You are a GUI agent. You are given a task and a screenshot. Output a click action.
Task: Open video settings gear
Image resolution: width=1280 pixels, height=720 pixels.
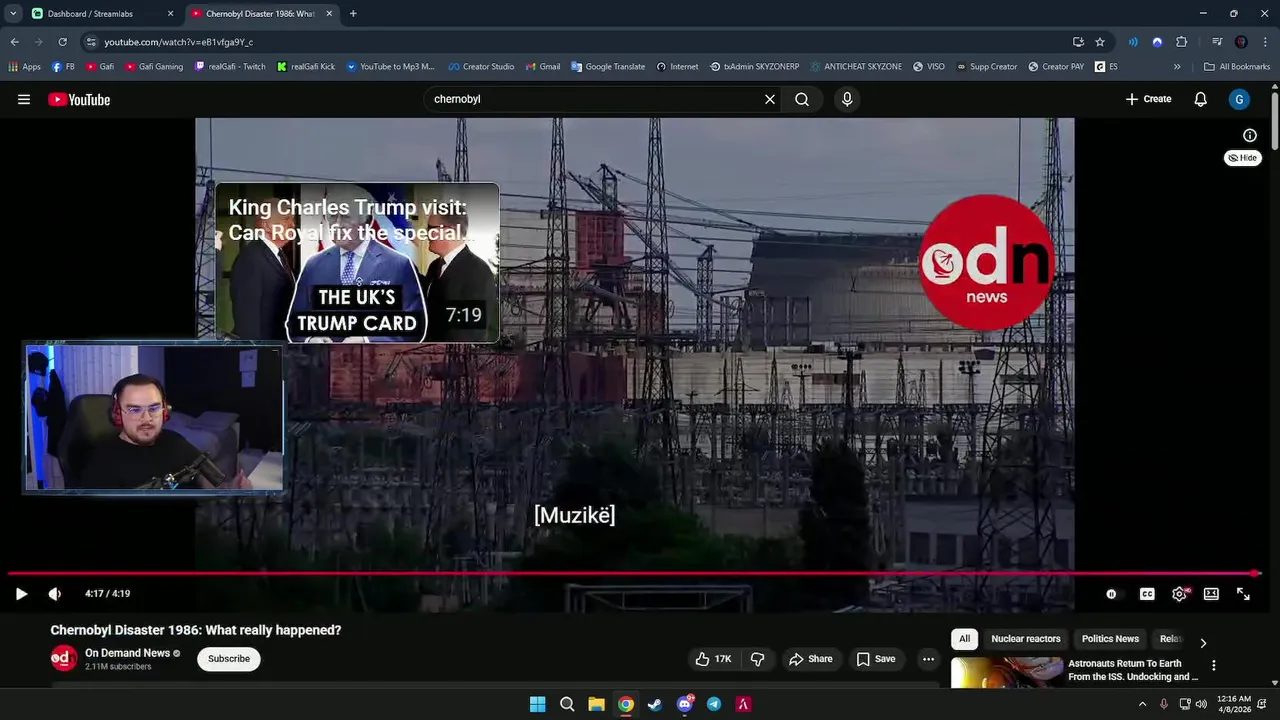pos(1179,594)
